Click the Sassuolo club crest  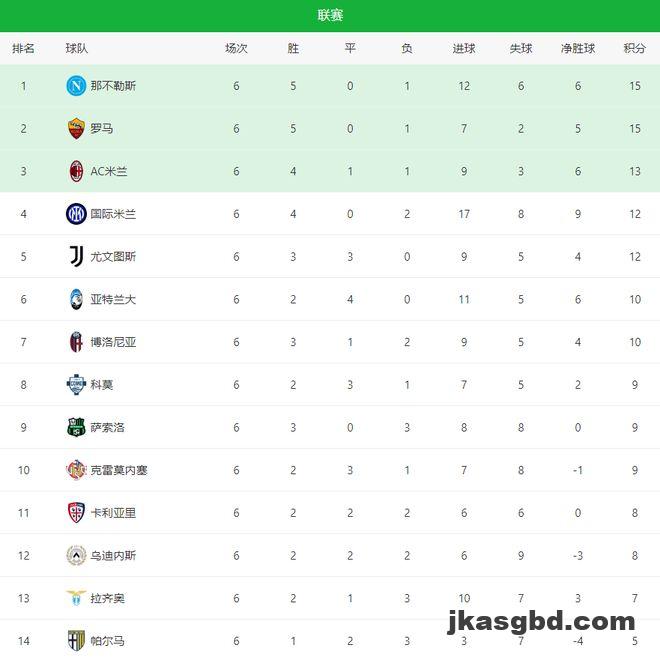(x=76, y=427)
